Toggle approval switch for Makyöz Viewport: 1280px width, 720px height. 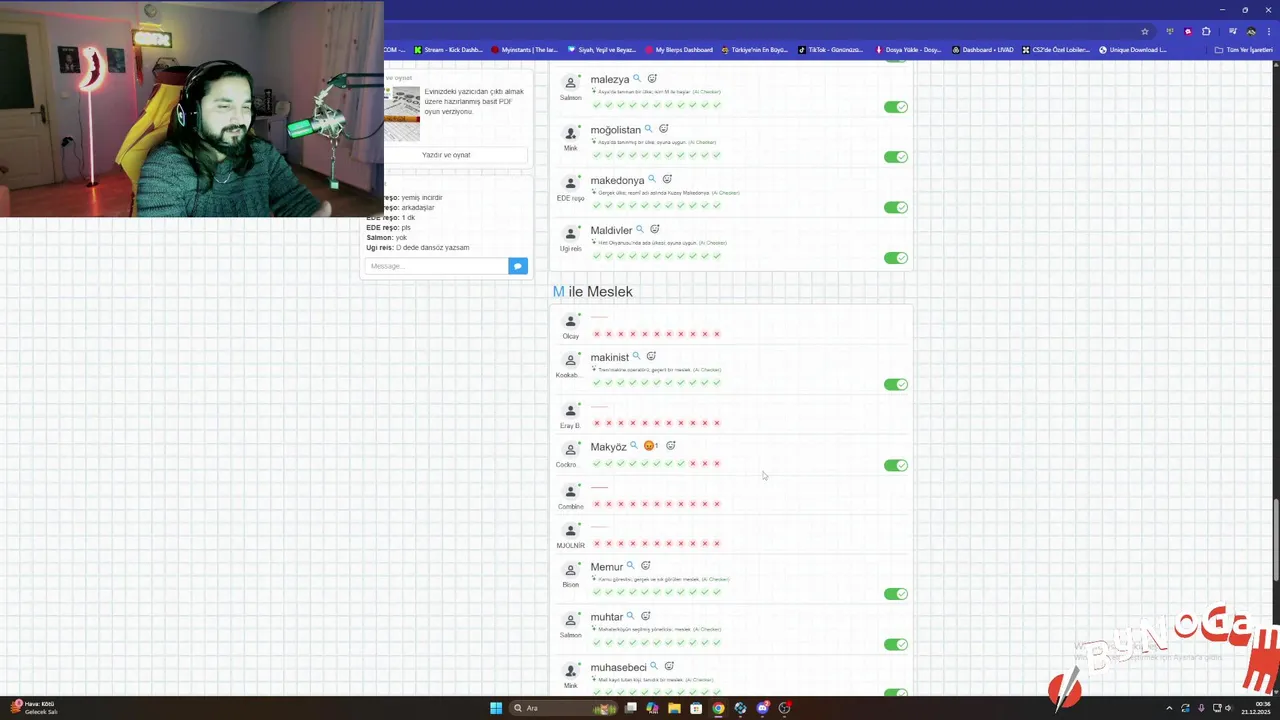(896, 465)
